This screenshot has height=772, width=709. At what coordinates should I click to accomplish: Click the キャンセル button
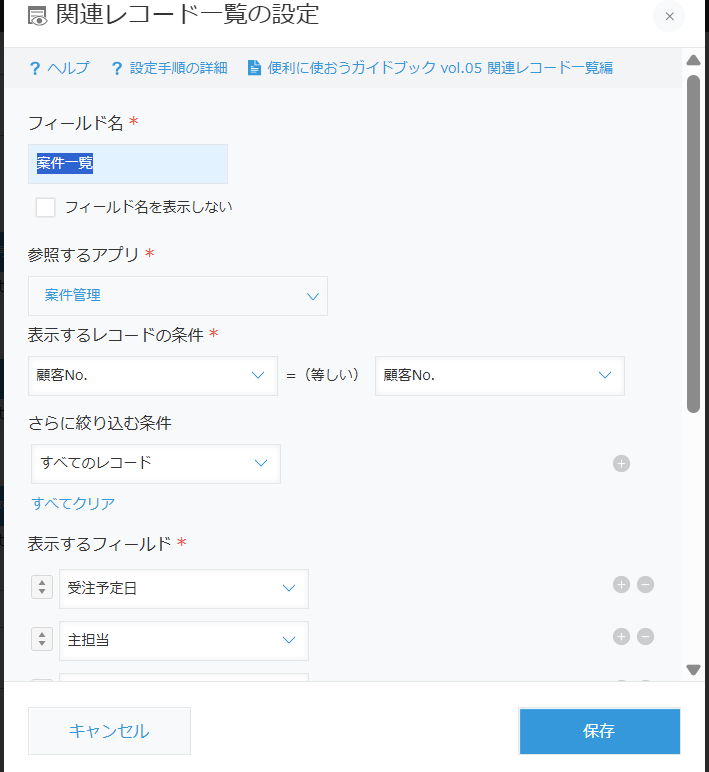click(x=109, y=731)
